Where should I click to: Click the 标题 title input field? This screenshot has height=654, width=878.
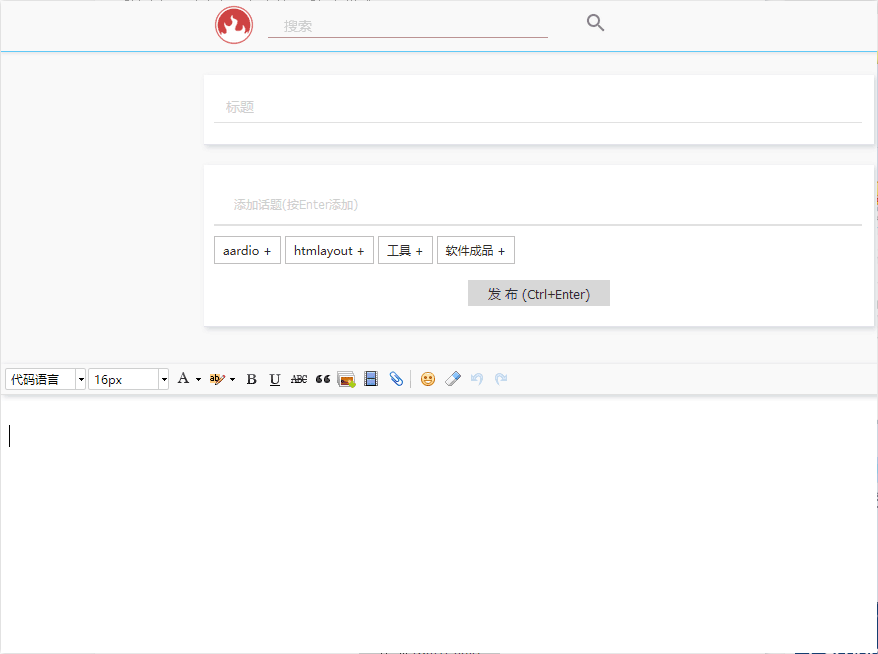coord(538,107)
